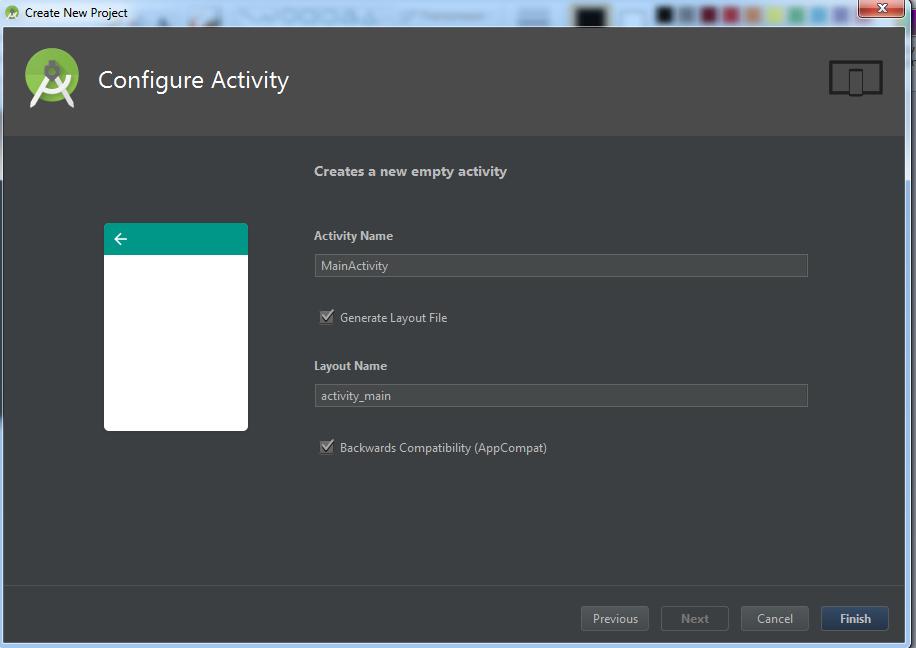The width and height of the screenshot is (916, 648).
Task: Click 'Creates a new empty activity' text
Action: coord(410,171)
